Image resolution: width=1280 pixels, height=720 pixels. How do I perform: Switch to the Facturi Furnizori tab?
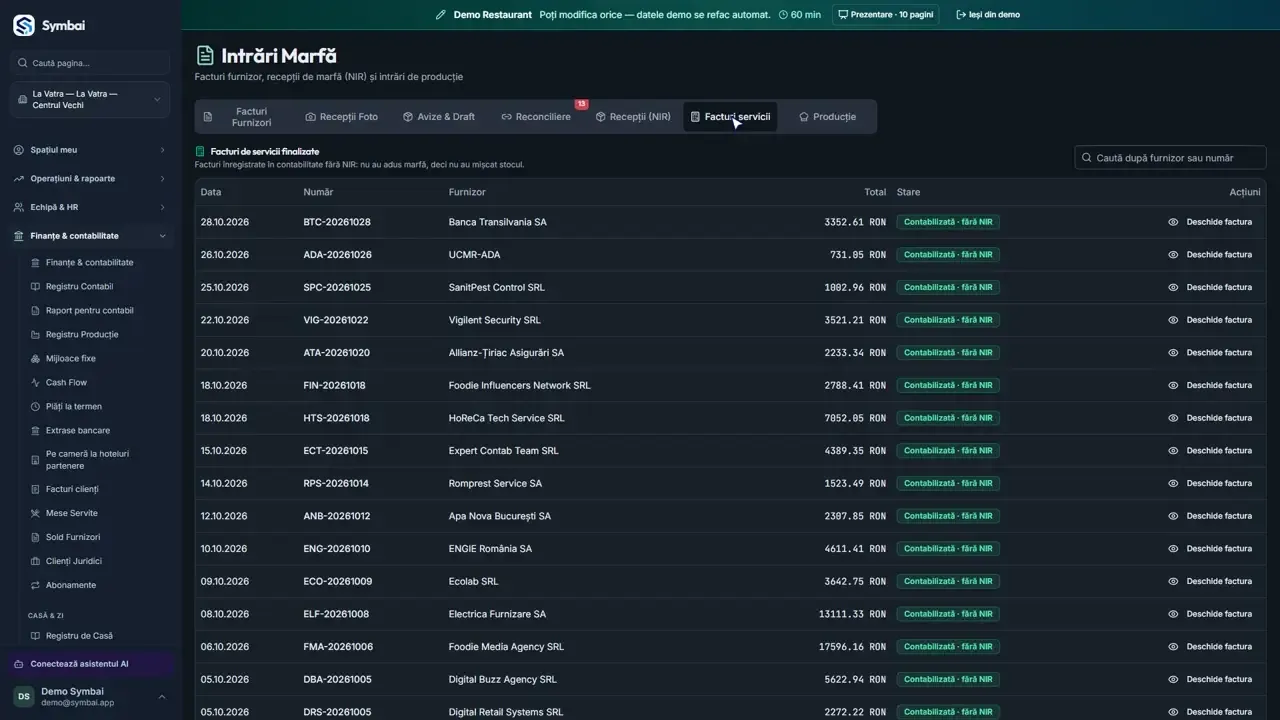pos(240,117)
